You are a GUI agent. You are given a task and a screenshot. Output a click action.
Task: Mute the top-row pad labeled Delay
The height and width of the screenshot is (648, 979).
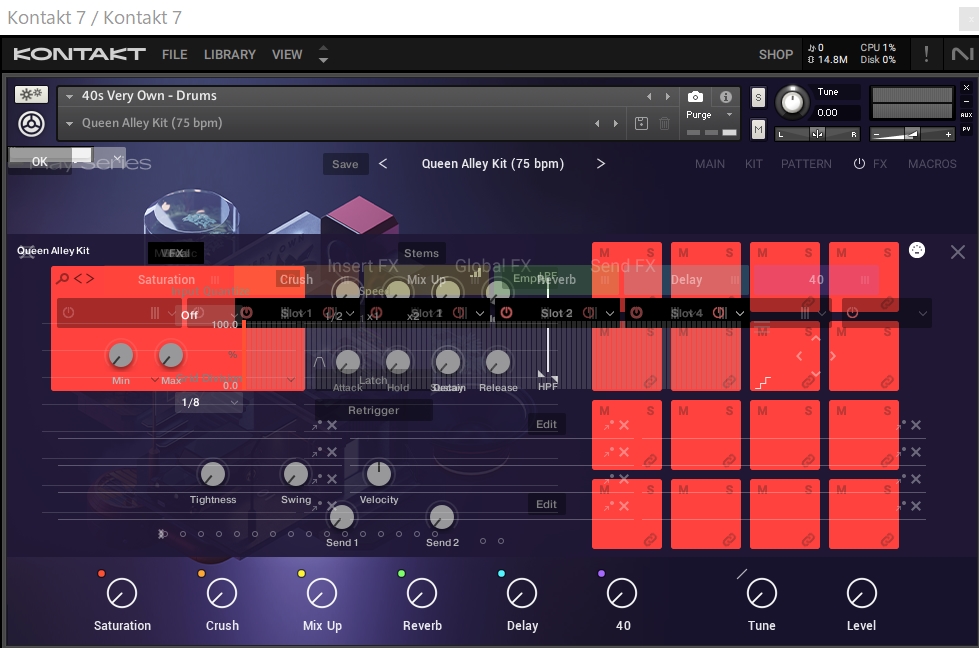pyautogui.click(x=684, y=253)
